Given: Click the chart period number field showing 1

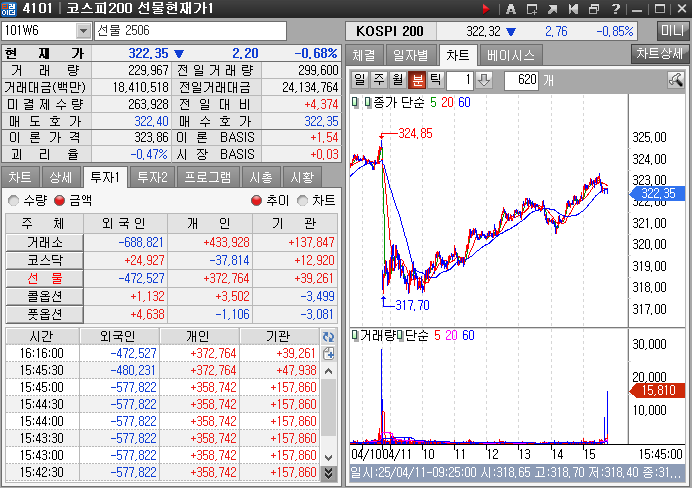Looking at the screenshot, I should click(461, 80).
